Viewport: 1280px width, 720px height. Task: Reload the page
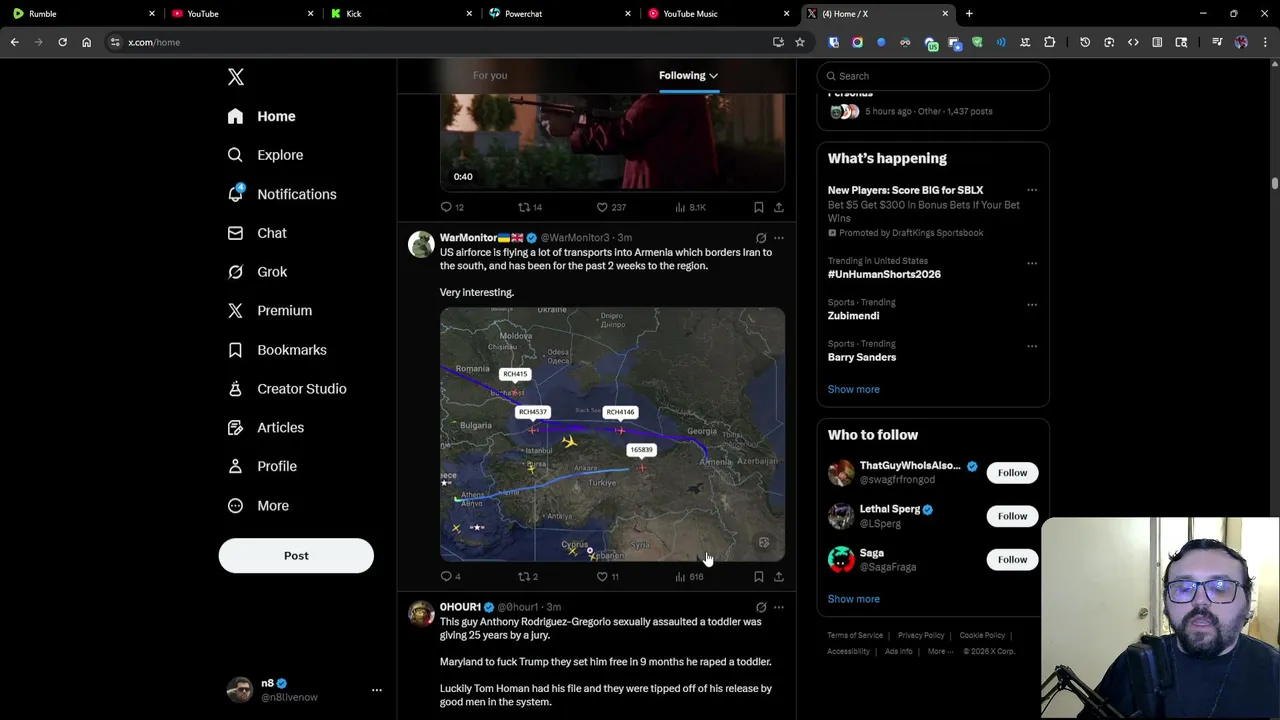(62, 42)
